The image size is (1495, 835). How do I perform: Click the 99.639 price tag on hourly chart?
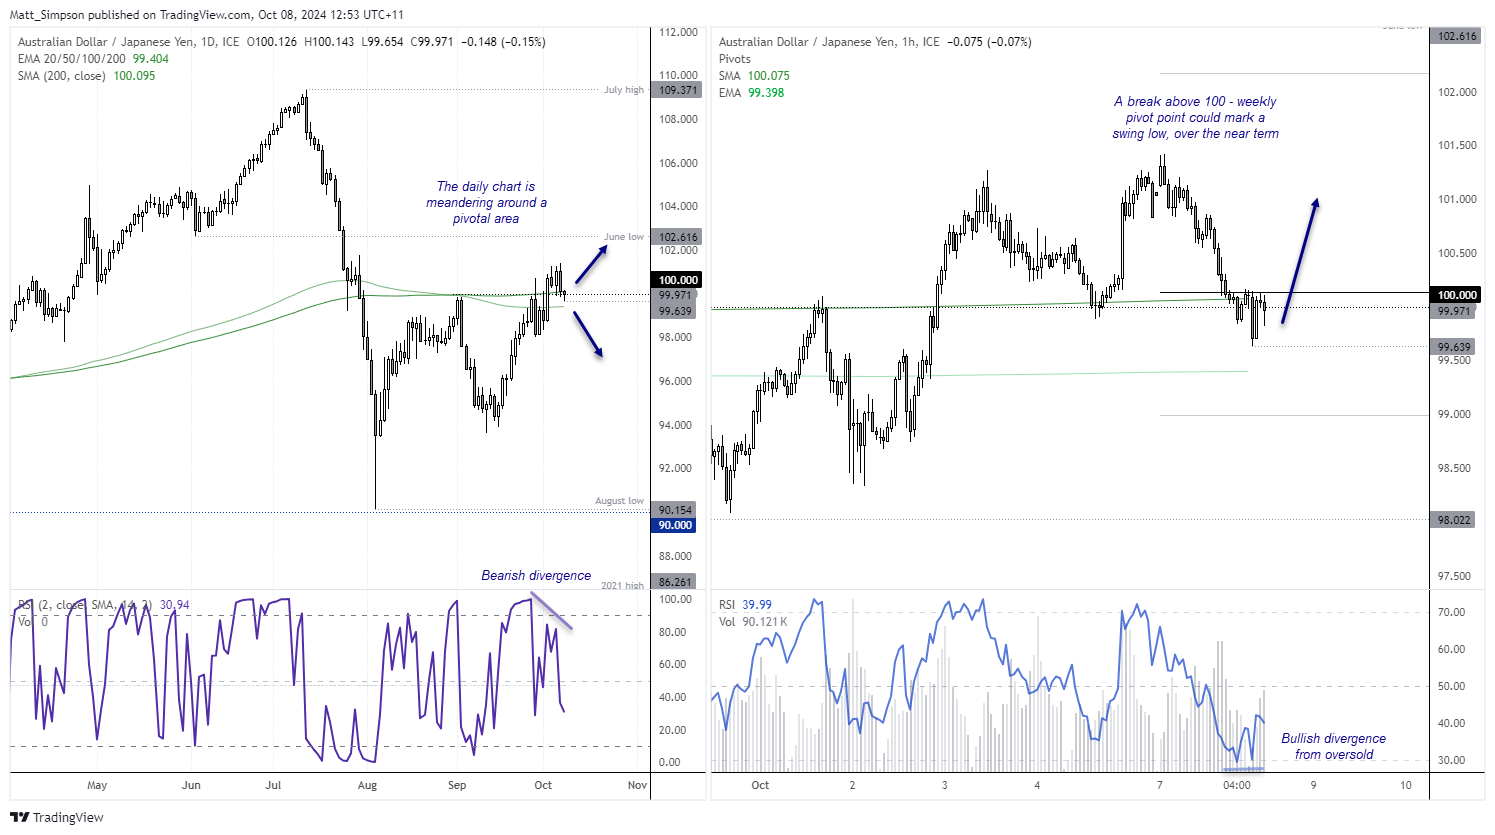coord(1454,347)
